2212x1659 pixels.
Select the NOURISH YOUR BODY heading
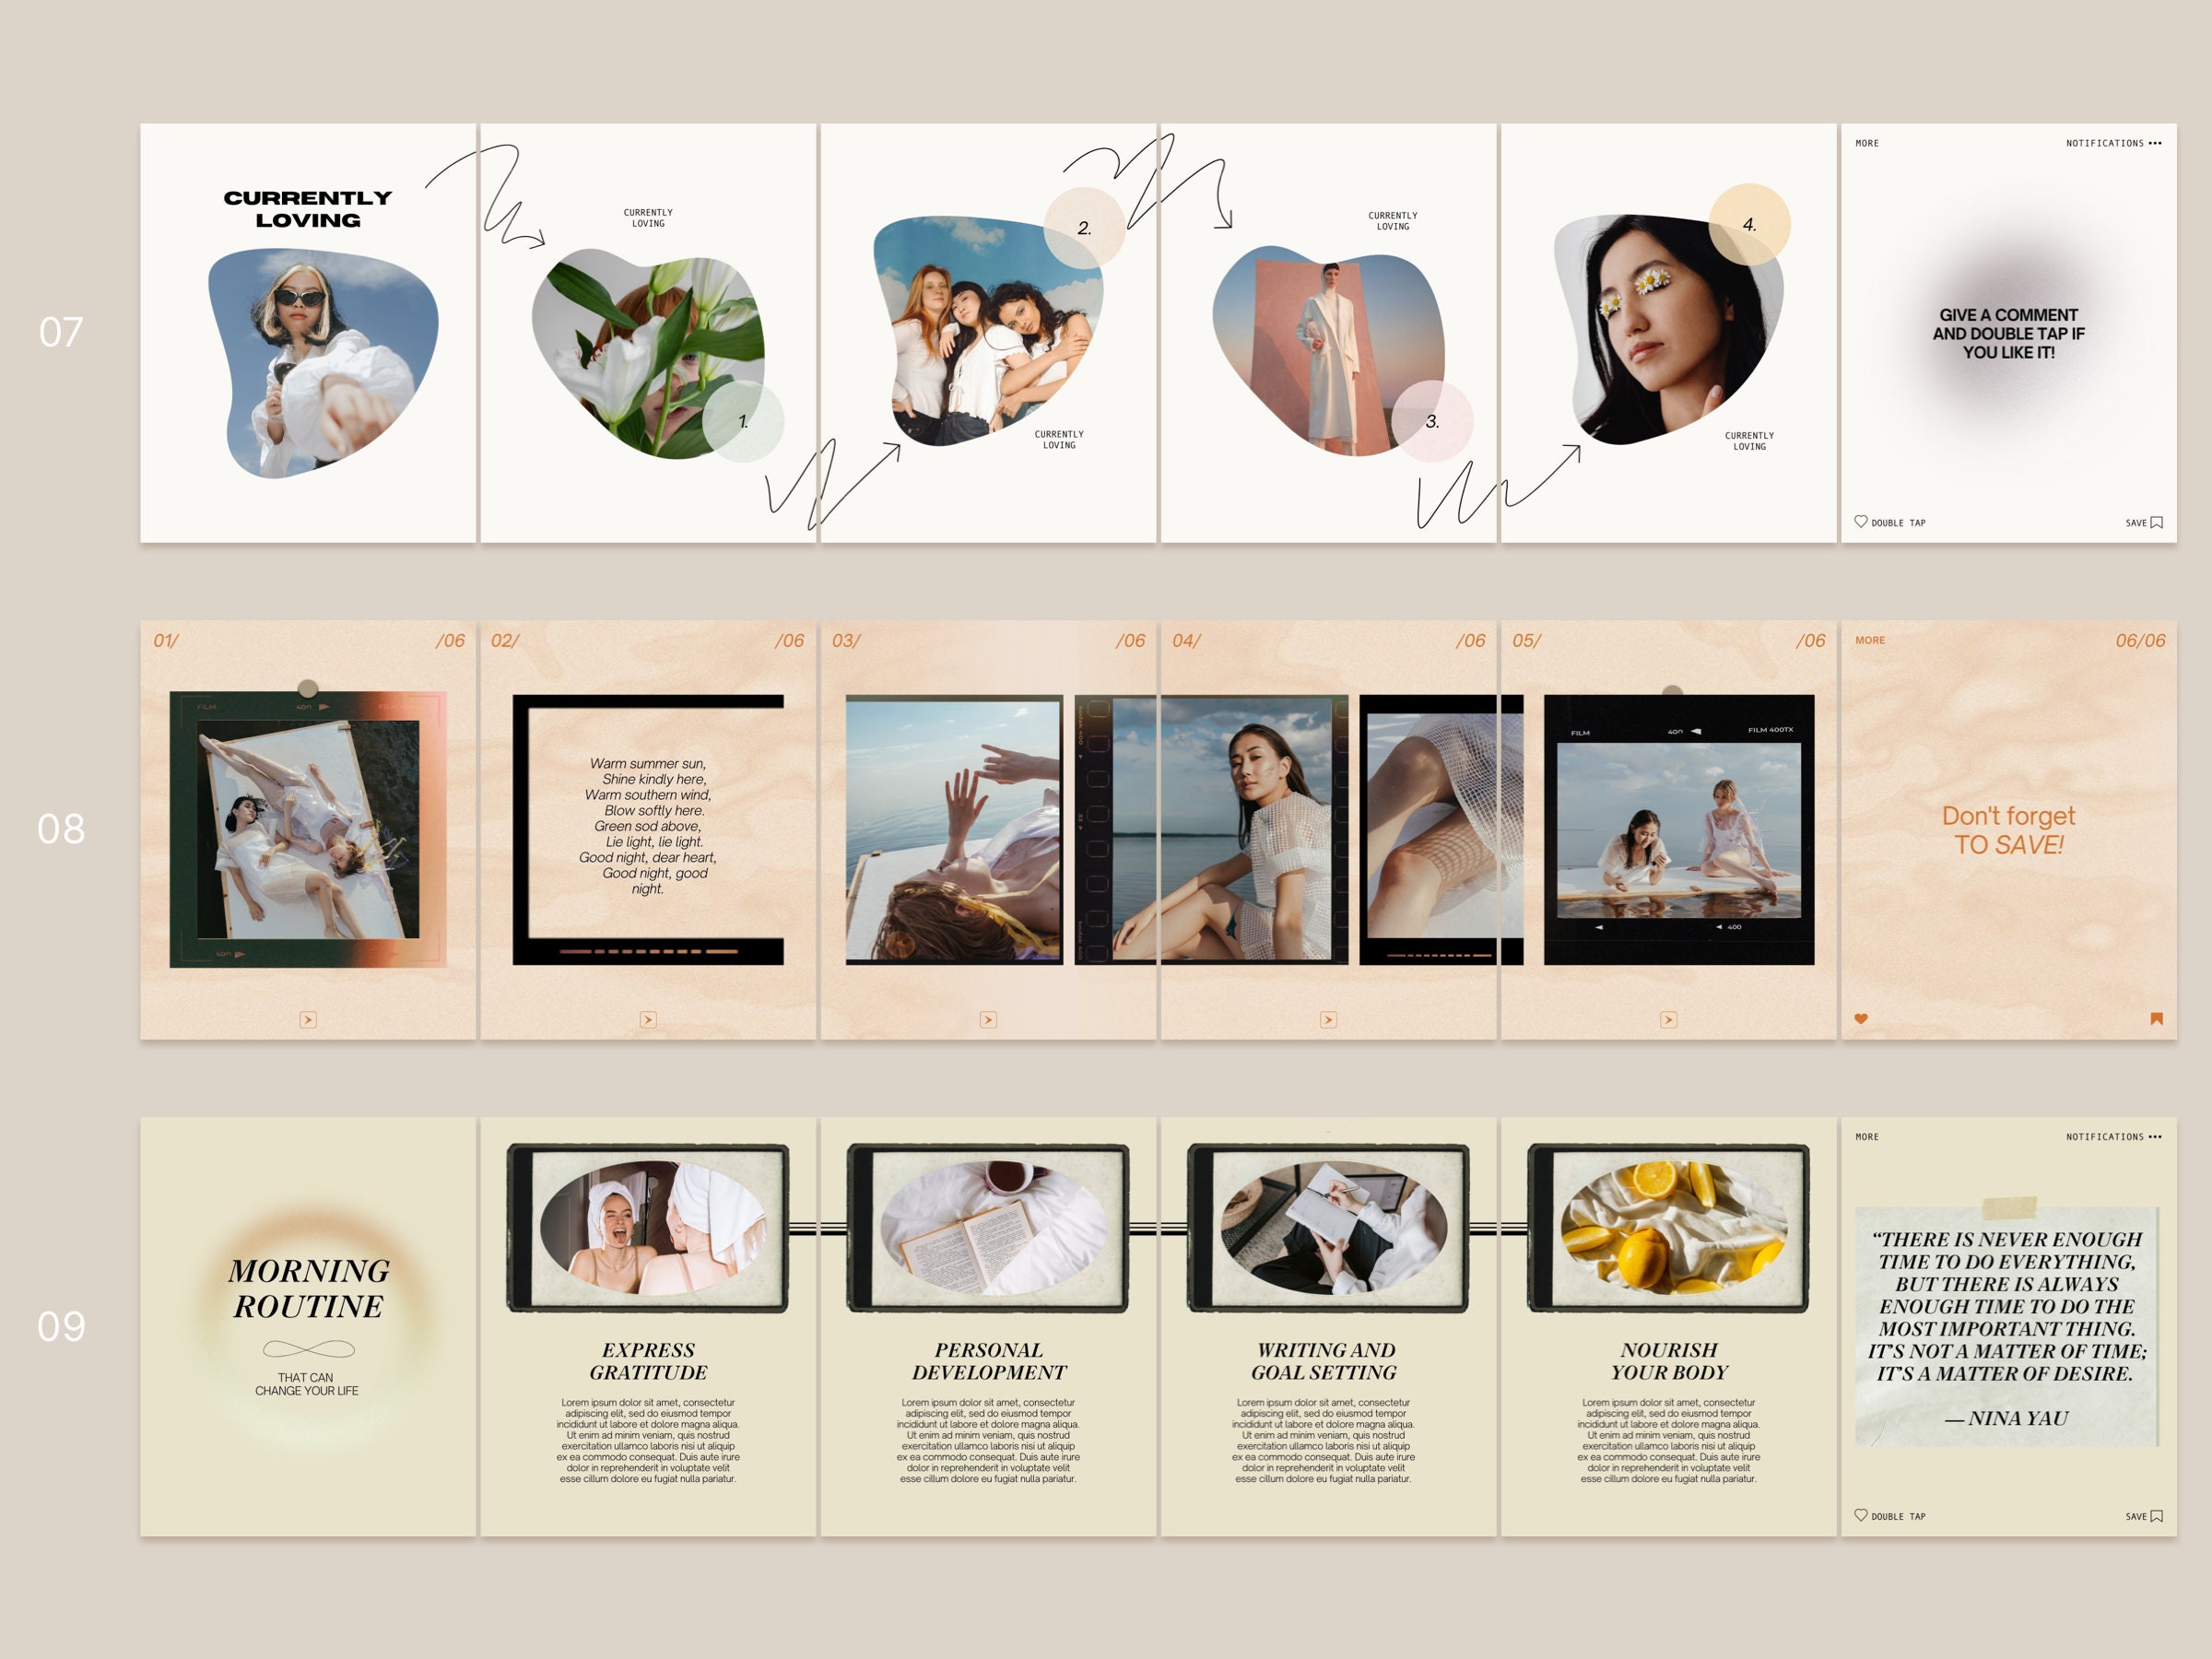(1669, 1361)
